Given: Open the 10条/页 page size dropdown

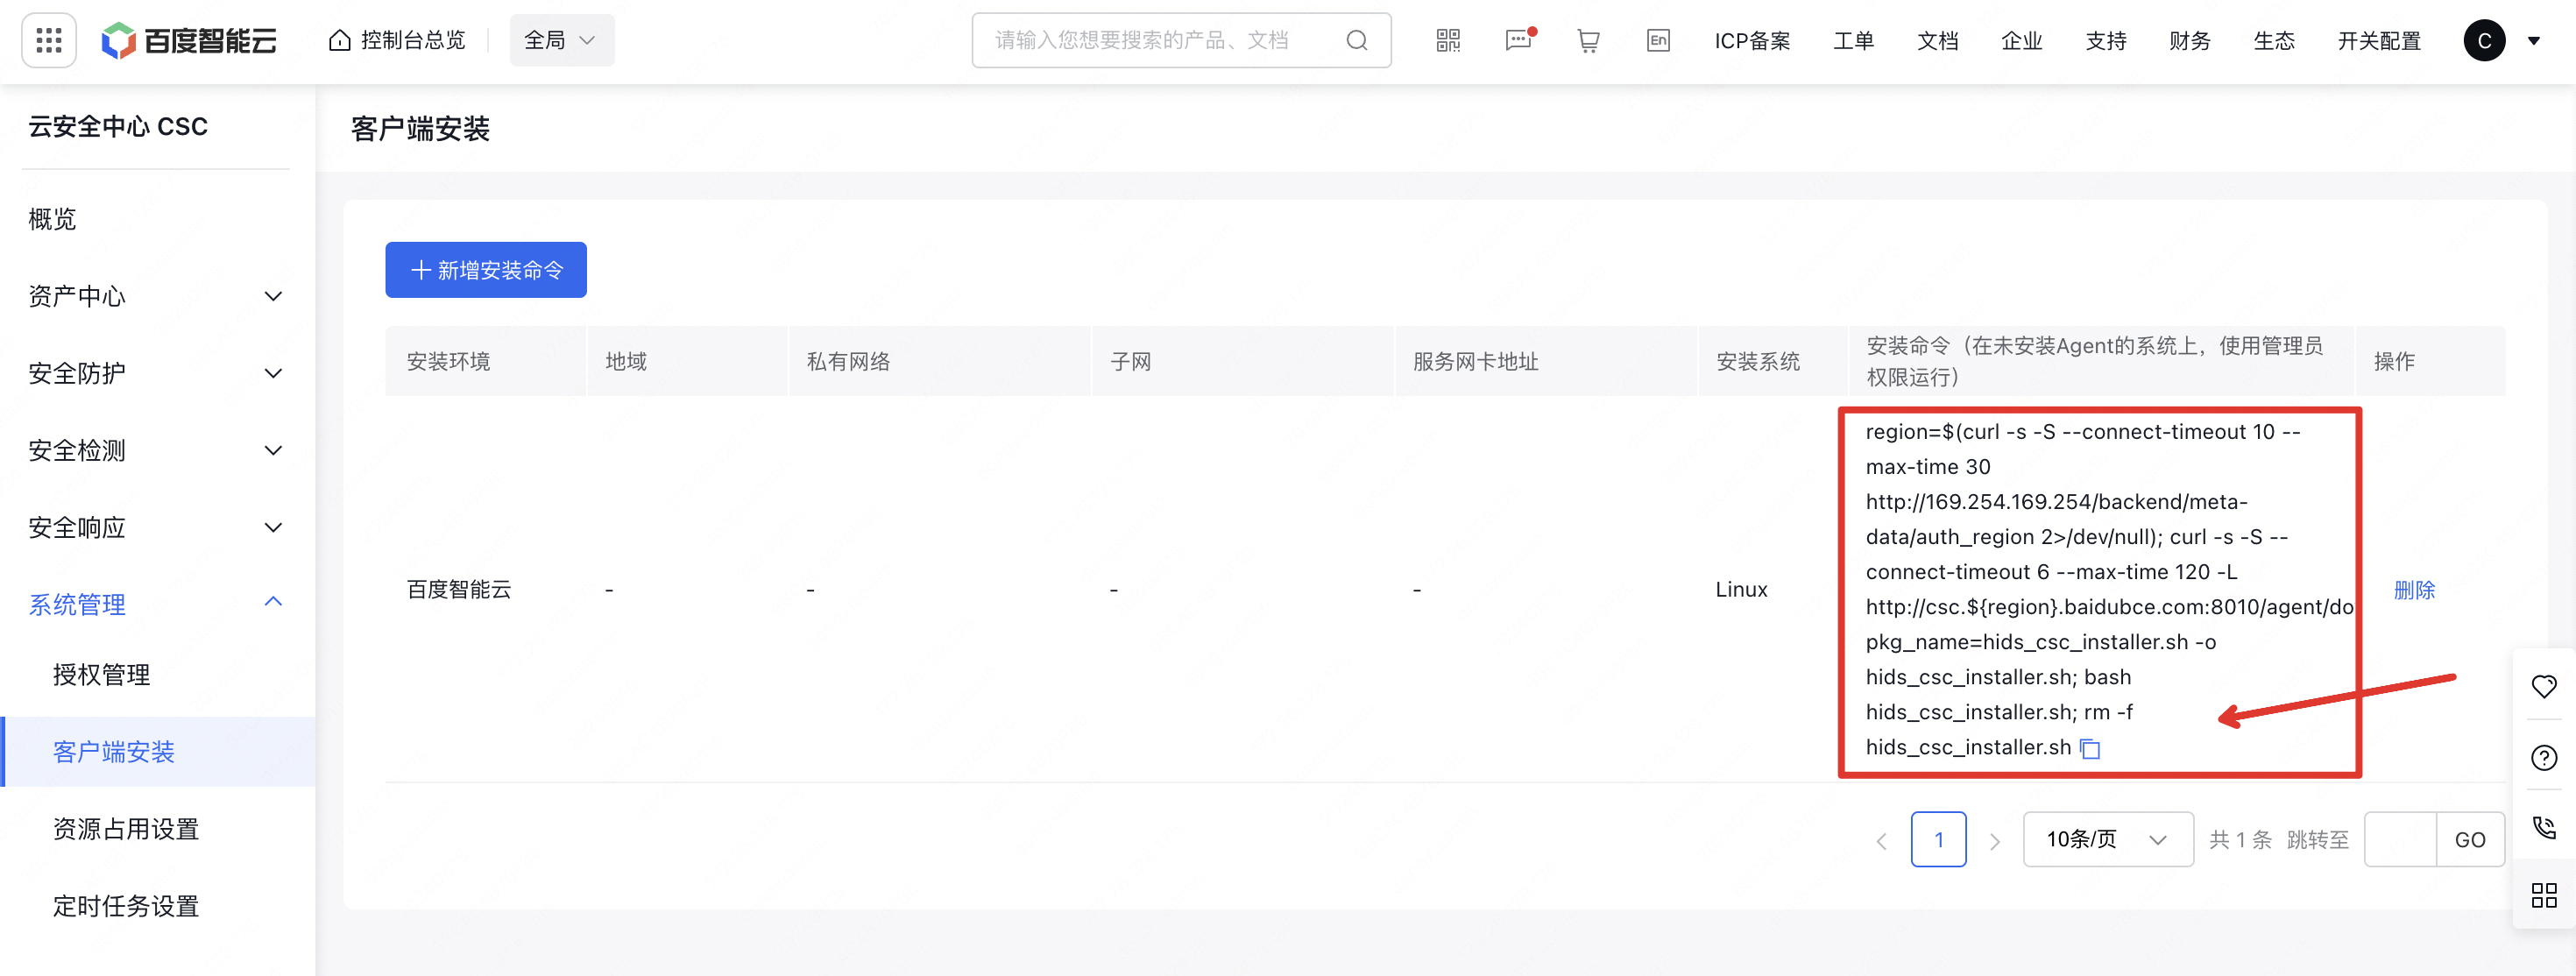Looking at the screenshot, I should coord(2107,839).
